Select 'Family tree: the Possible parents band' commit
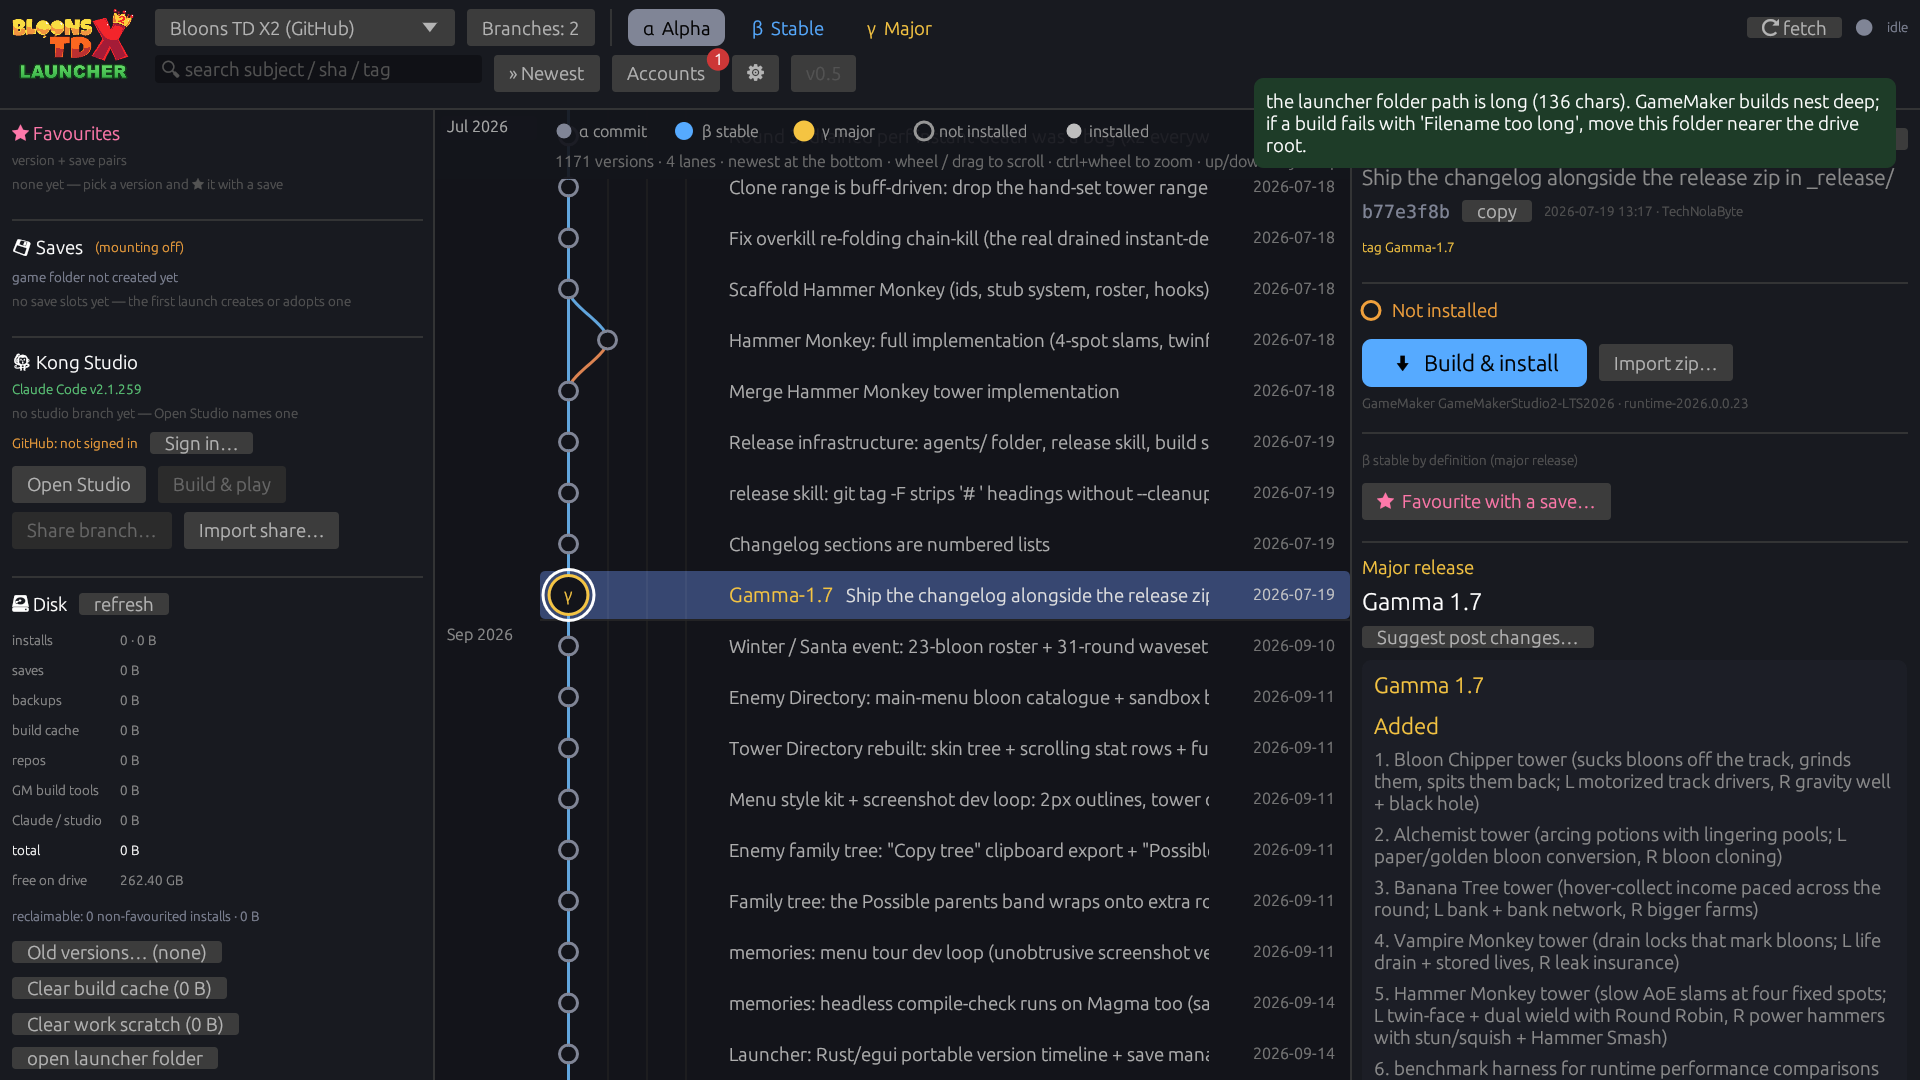The height and width of the screenshot is (1080, 1920). point(945,901)
